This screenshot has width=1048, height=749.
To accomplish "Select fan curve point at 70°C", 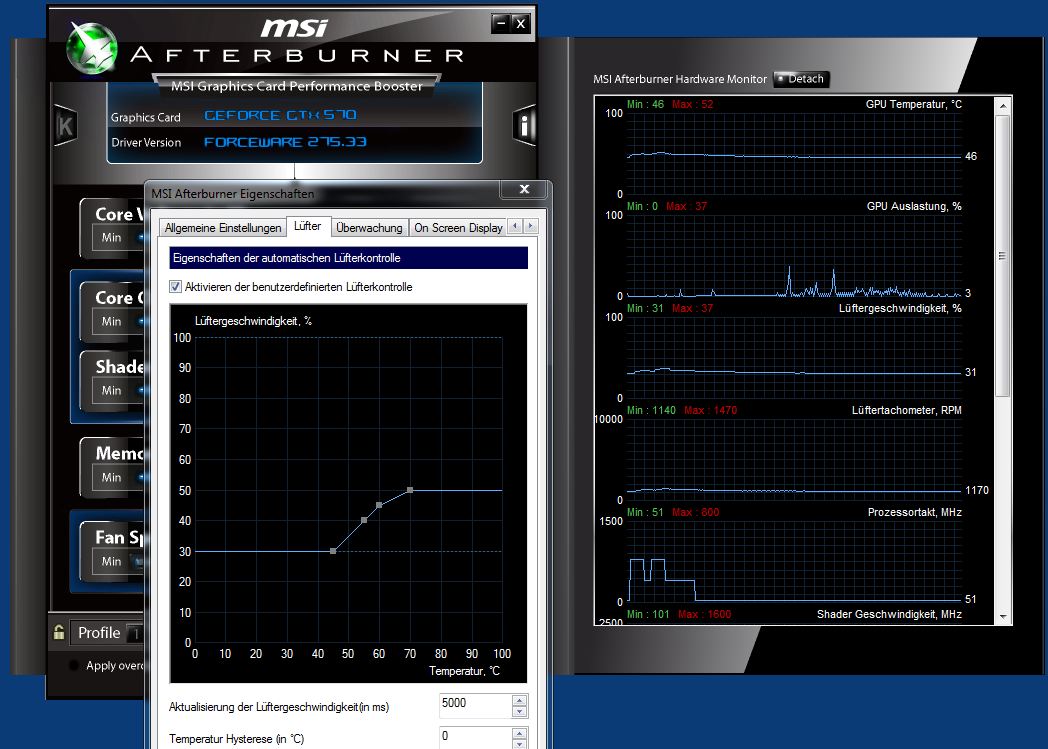I will click(x=410, y=490).
